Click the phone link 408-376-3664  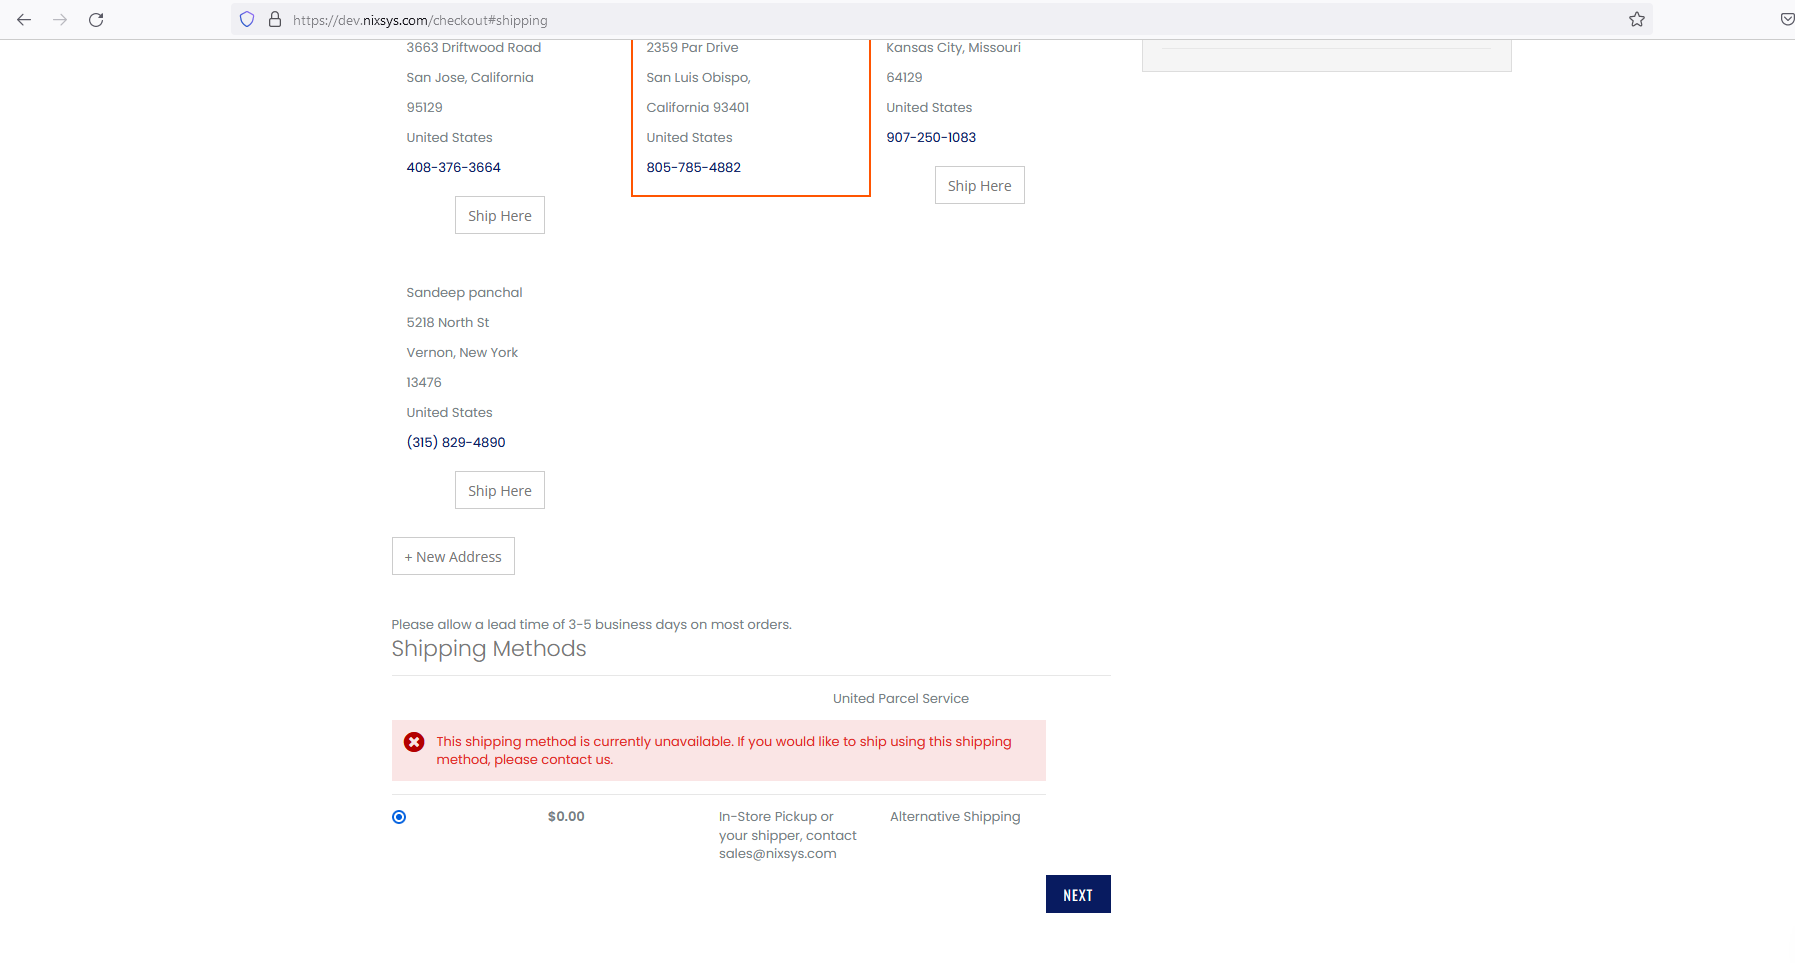tap(453, 167)
